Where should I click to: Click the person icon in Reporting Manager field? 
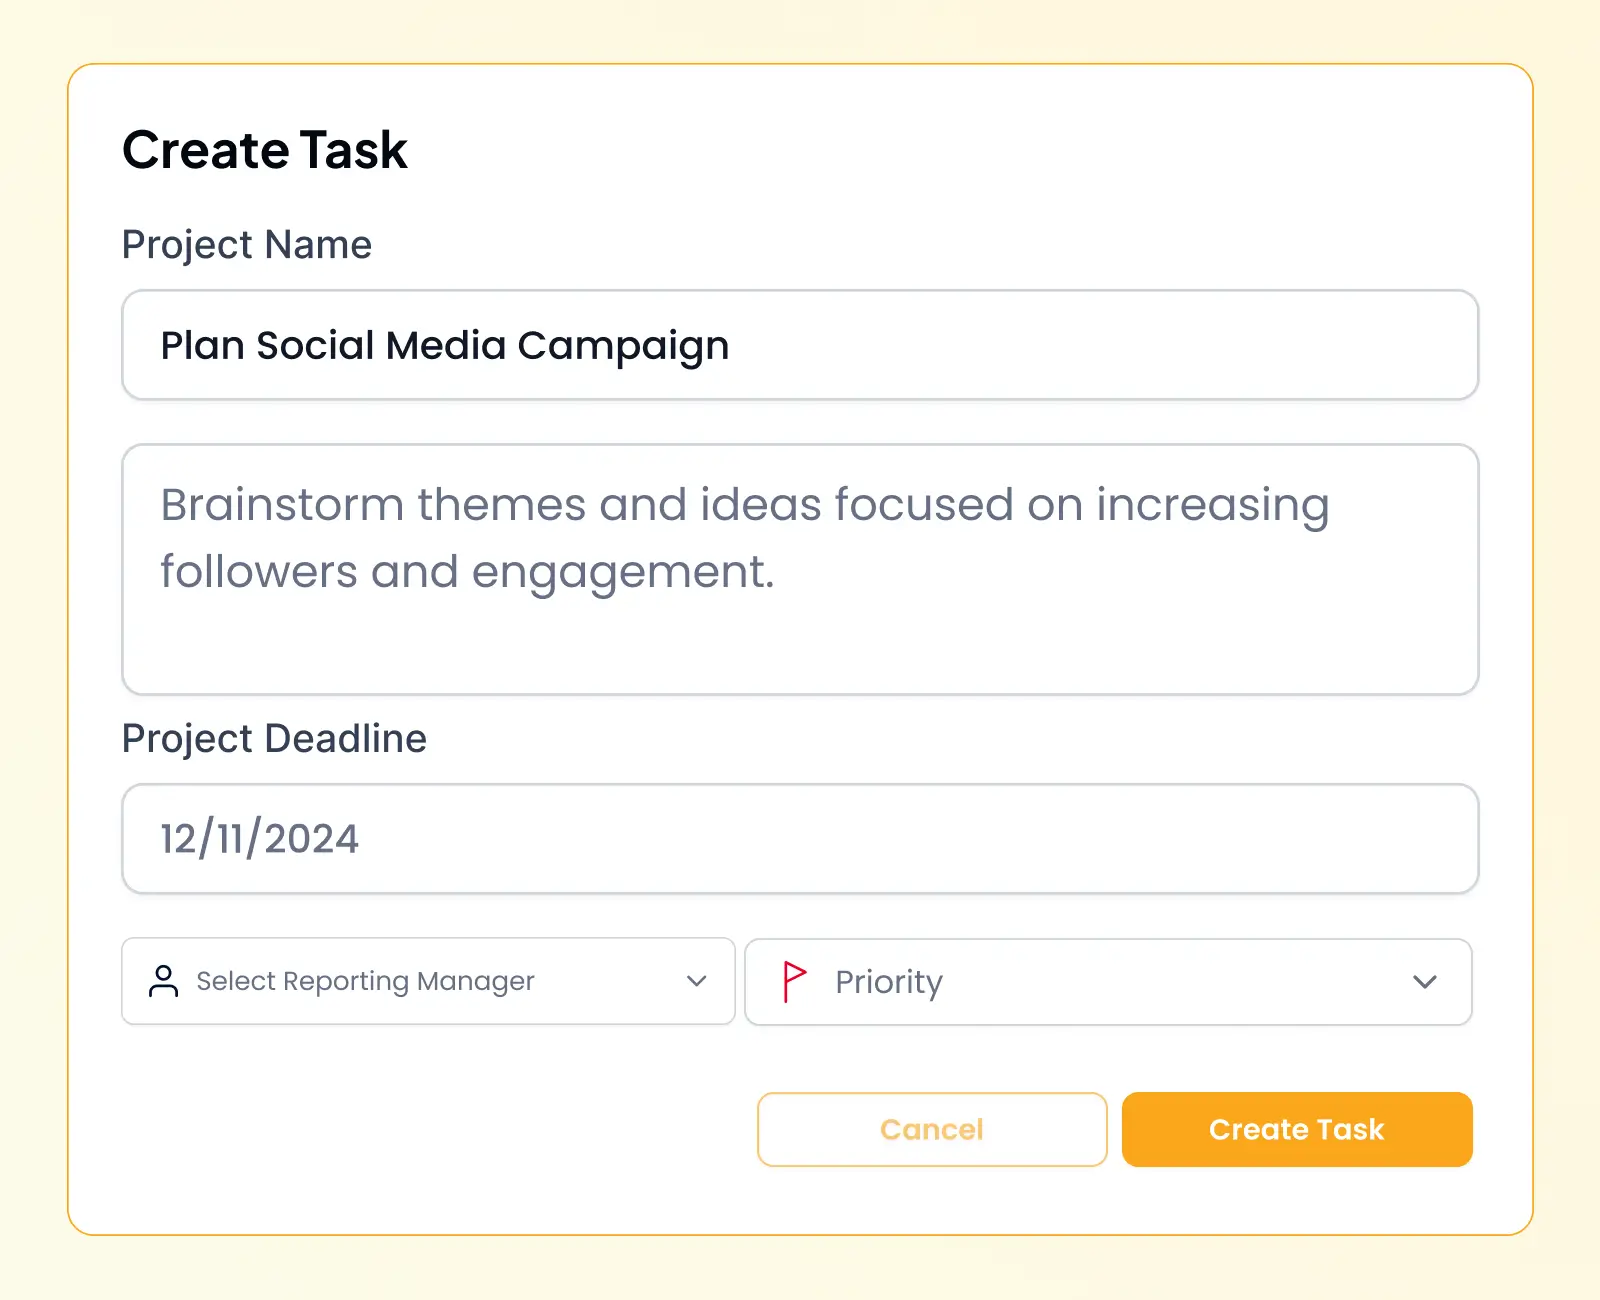pyautogui.click(x=164, y=981)
